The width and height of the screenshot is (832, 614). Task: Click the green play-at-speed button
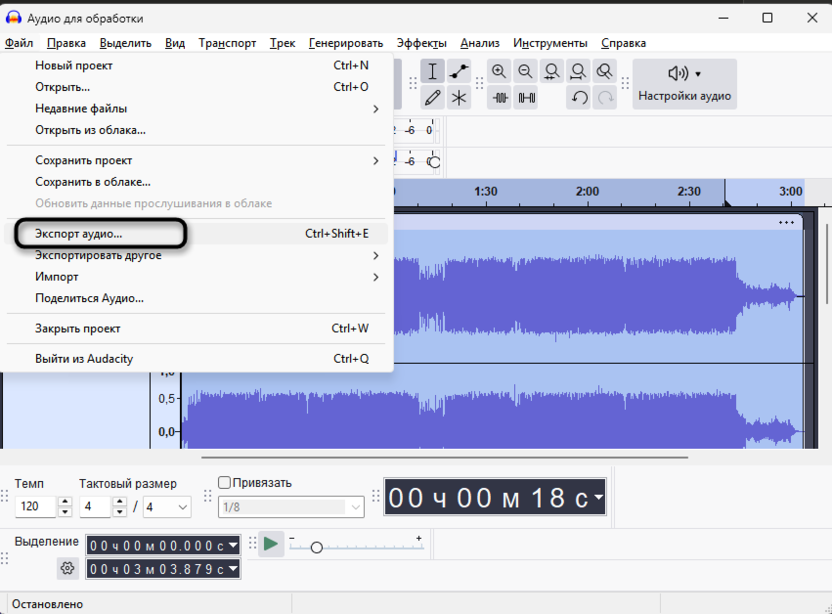[272, 545]
